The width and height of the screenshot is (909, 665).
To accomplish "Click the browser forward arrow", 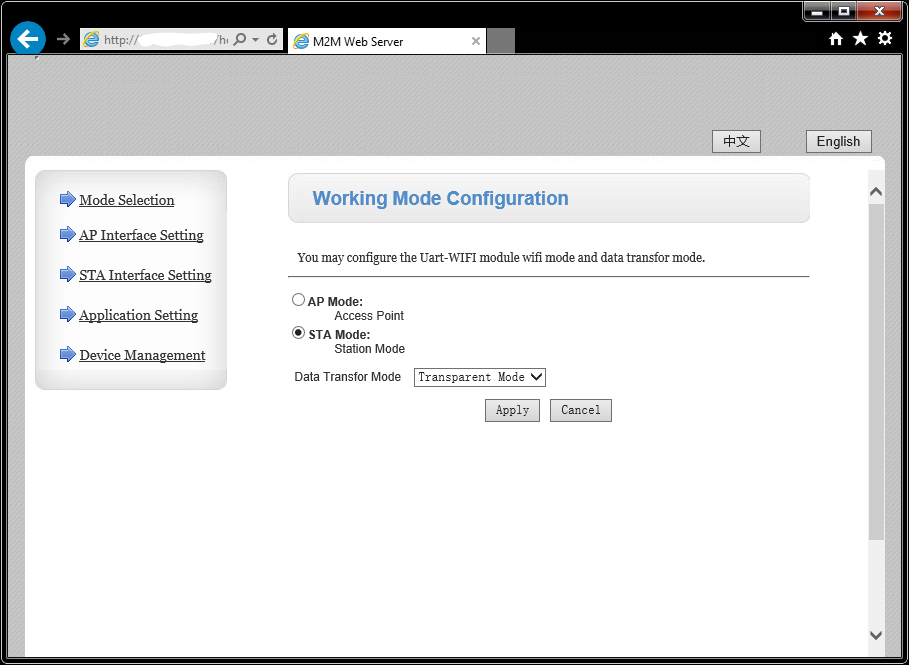I will [64, 40].
